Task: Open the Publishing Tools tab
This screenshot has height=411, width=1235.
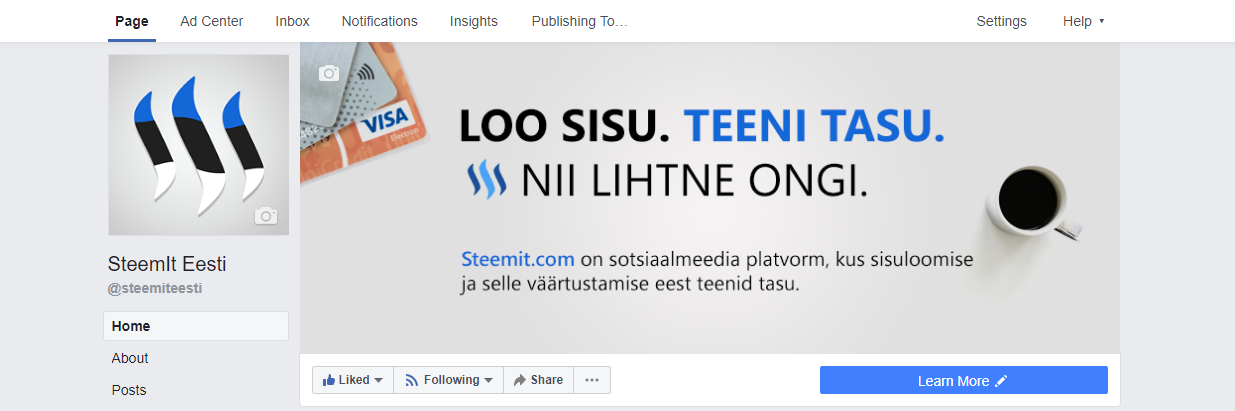Action: (580, 21)
